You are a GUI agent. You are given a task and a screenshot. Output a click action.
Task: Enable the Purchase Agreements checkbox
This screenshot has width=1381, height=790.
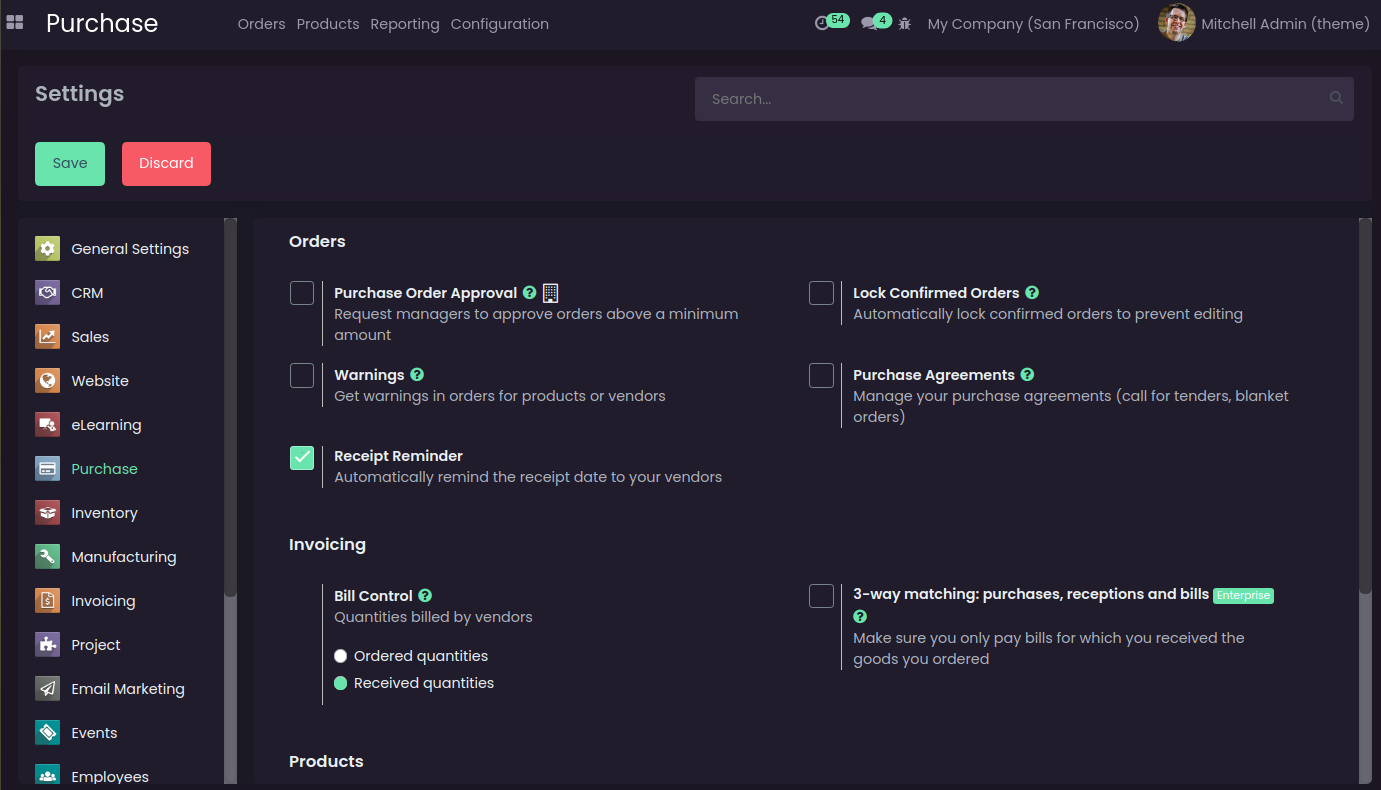(821, 375)
